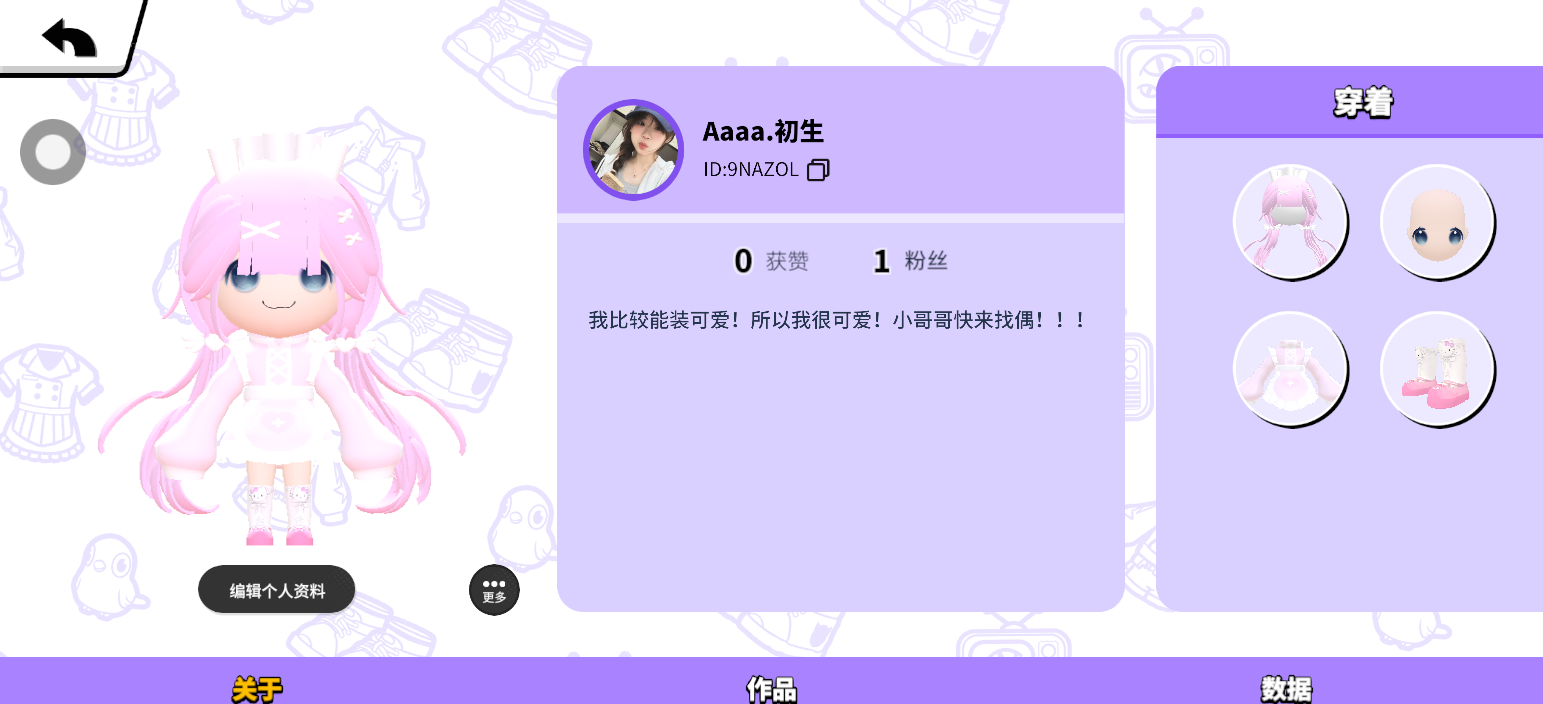This screenshot has width=1543, height=704.
Task: View the 获赞 likes count
Action: pos(771,261)
